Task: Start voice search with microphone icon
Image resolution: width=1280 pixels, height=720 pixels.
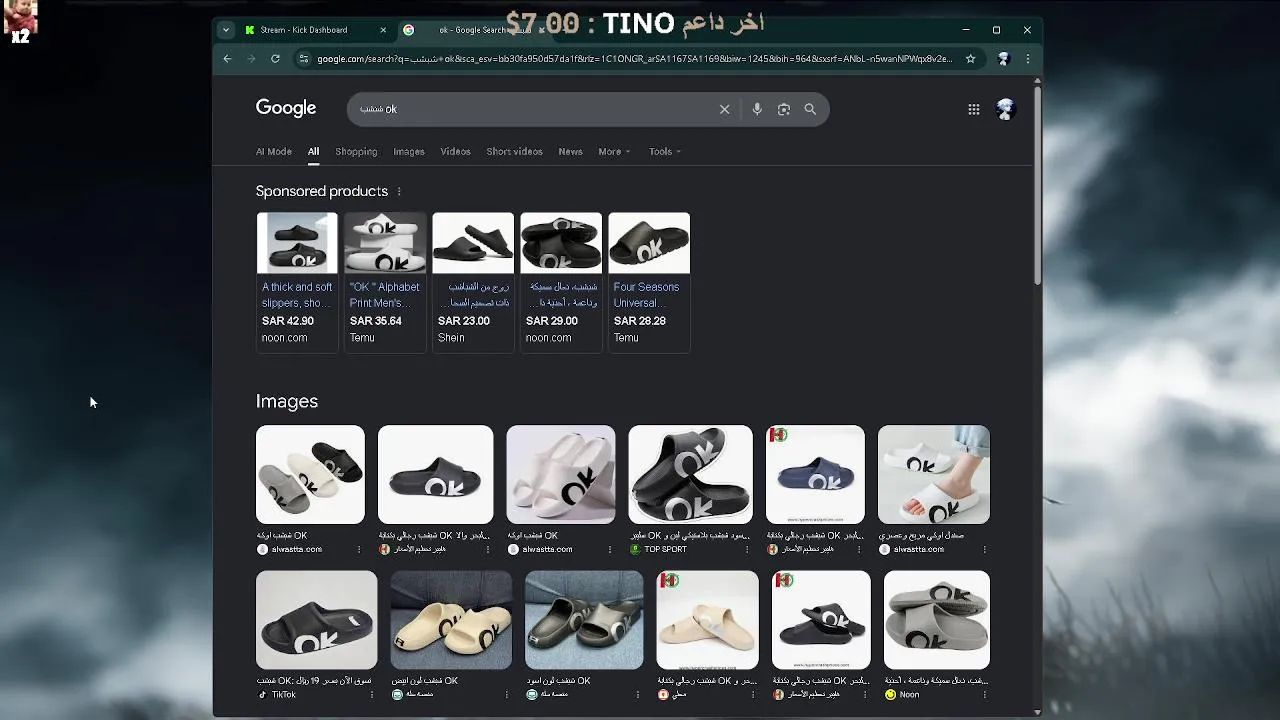Action: click(x=757, y=109)
